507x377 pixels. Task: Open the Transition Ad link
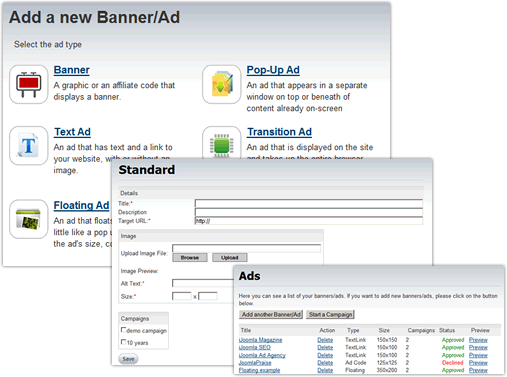[279, 132]
